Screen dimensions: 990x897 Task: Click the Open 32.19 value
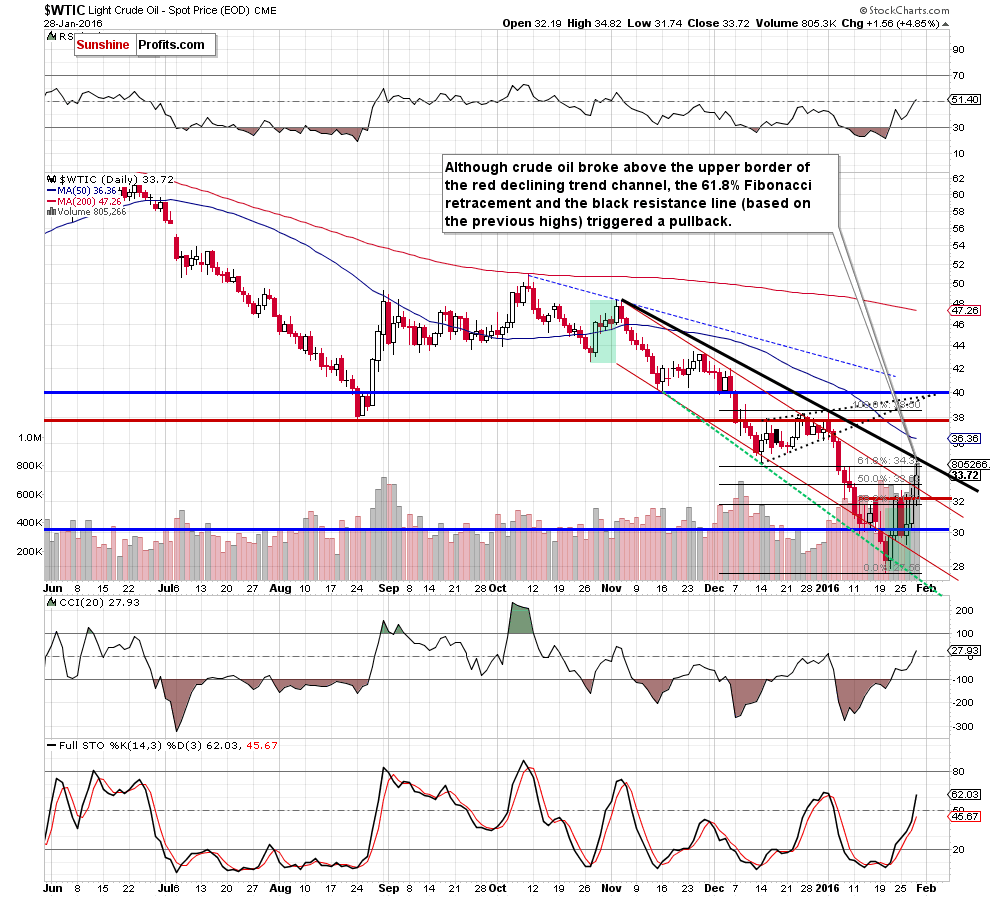coord(532,23)
